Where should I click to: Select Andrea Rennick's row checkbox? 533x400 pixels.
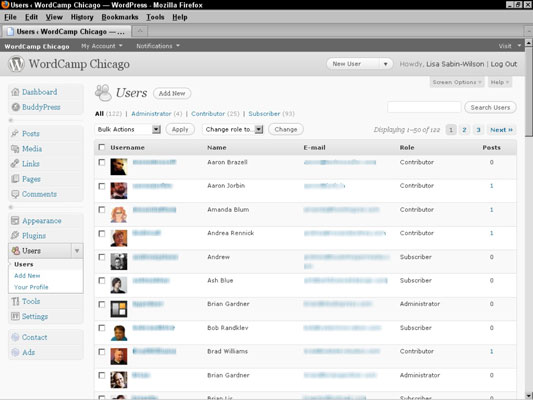click(x=101, y=233)
